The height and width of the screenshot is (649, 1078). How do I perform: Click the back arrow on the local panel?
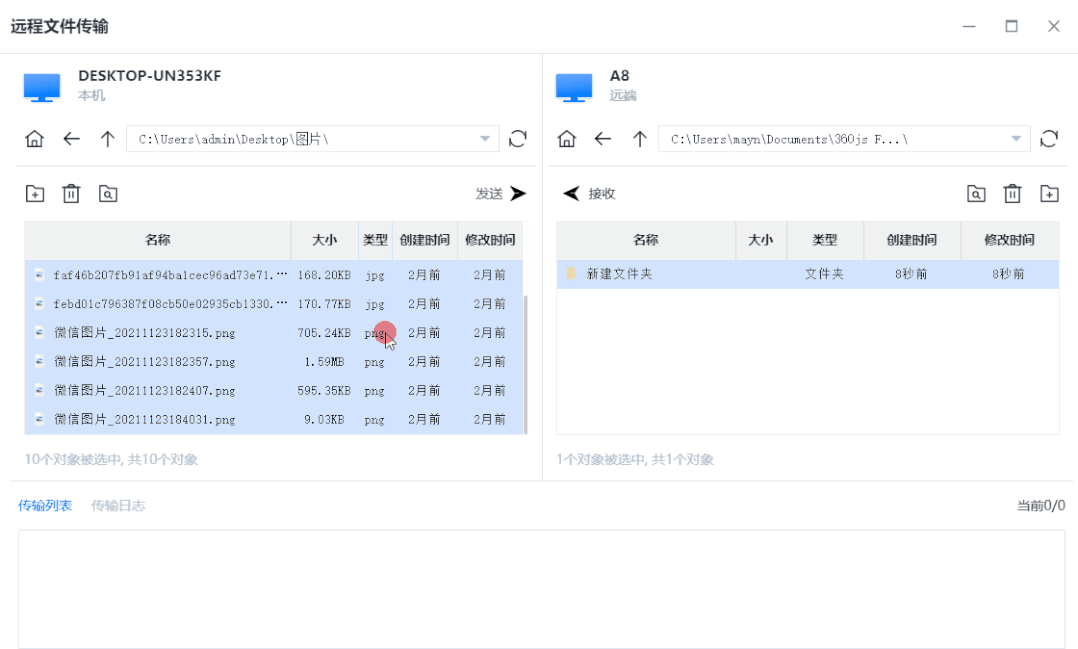tap(71, 139)
